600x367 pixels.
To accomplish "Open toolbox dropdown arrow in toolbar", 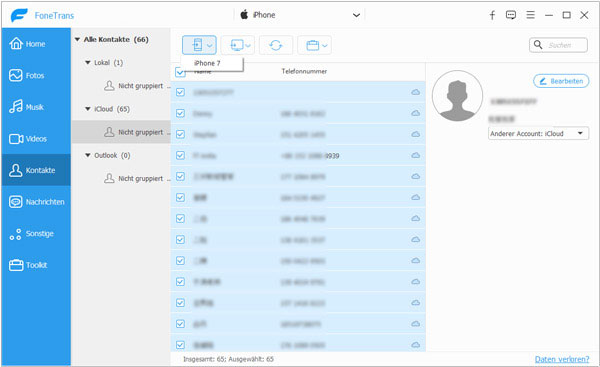I will click(x=324, y=46).
